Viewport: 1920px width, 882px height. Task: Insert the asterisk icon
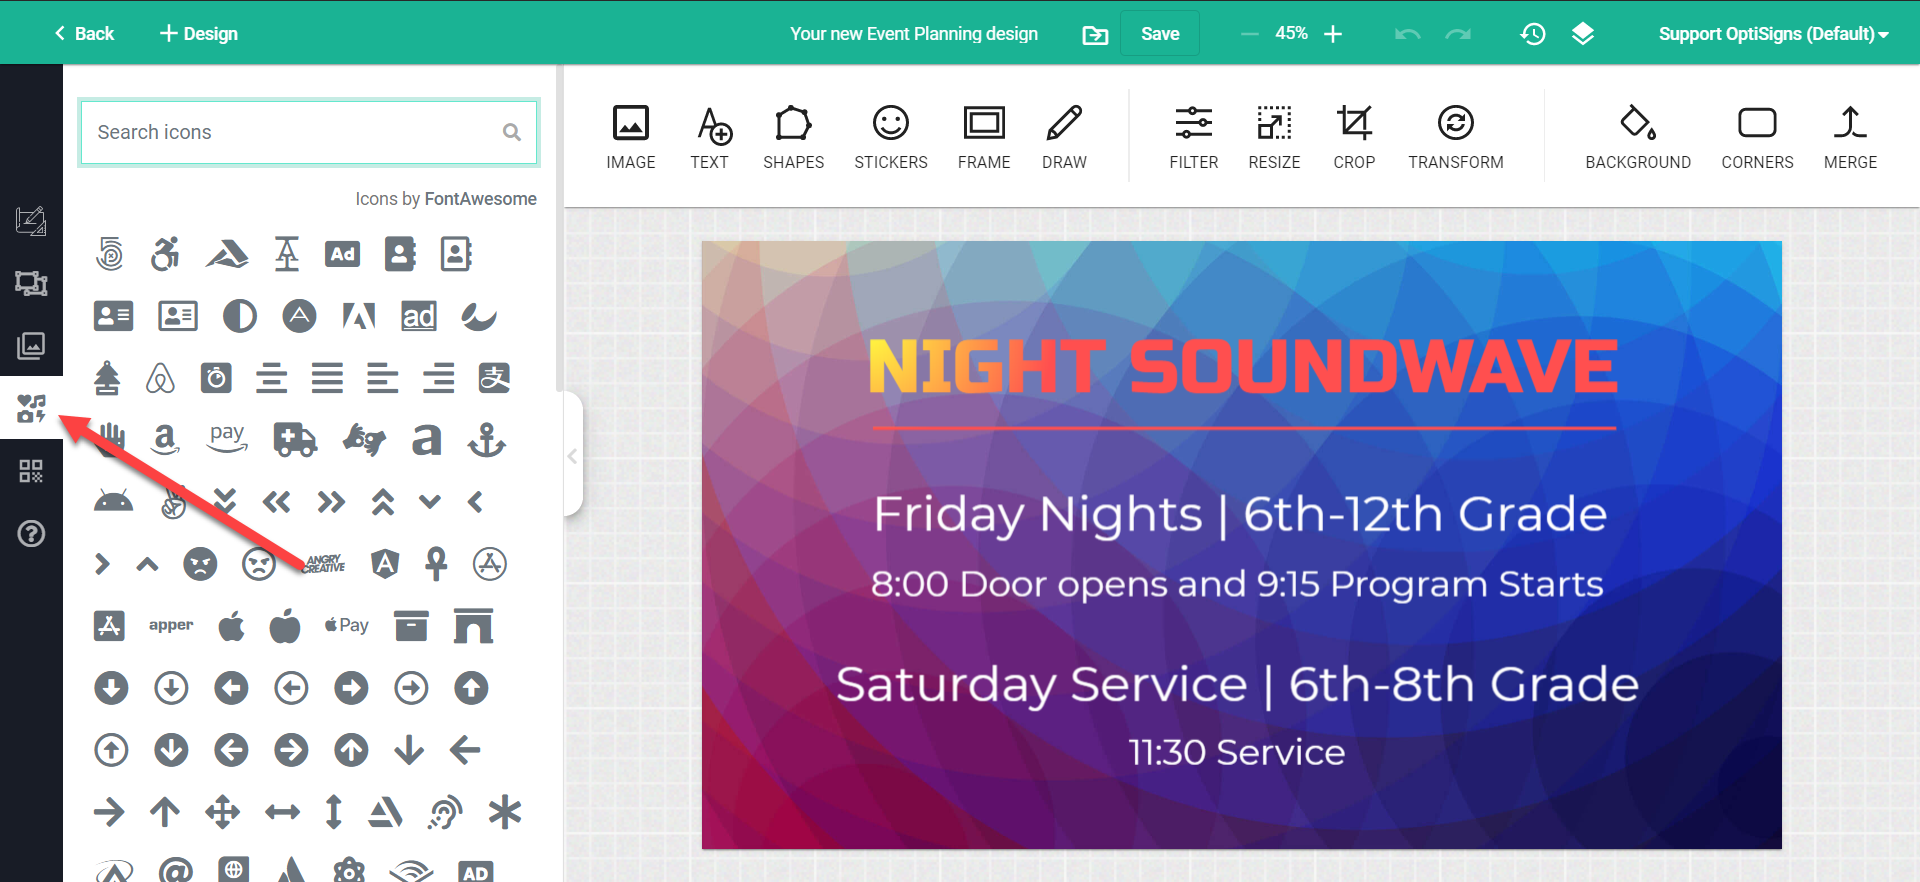(505, 812)
